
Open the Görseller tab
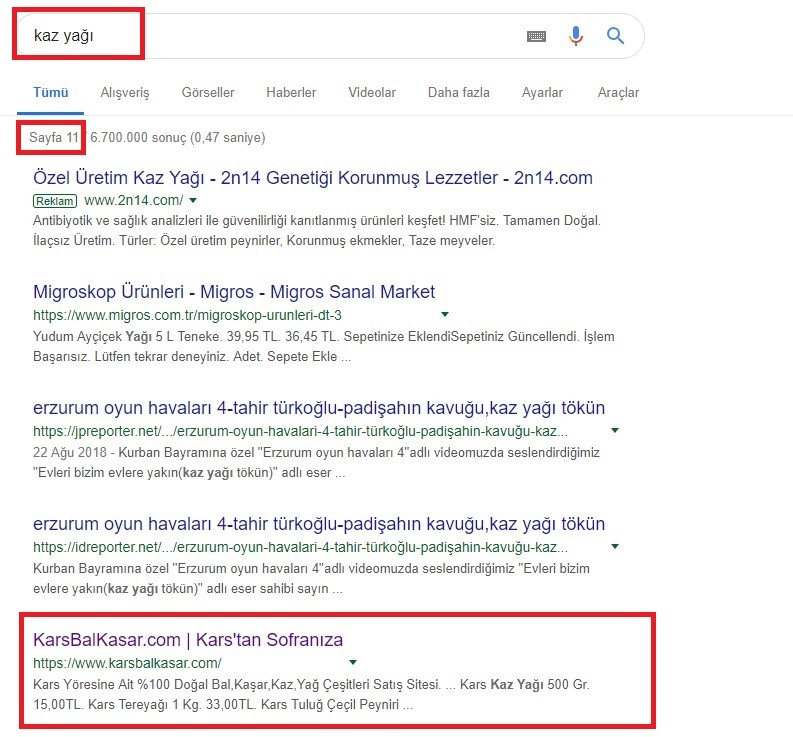click(x=208, y=93)
